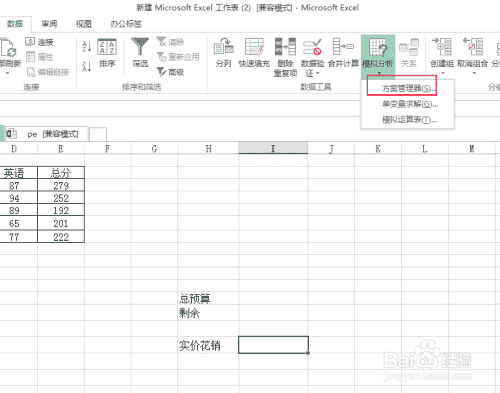Select the cell containing 192
Viewport: 500px width, 393px height.
pos(61,210)
